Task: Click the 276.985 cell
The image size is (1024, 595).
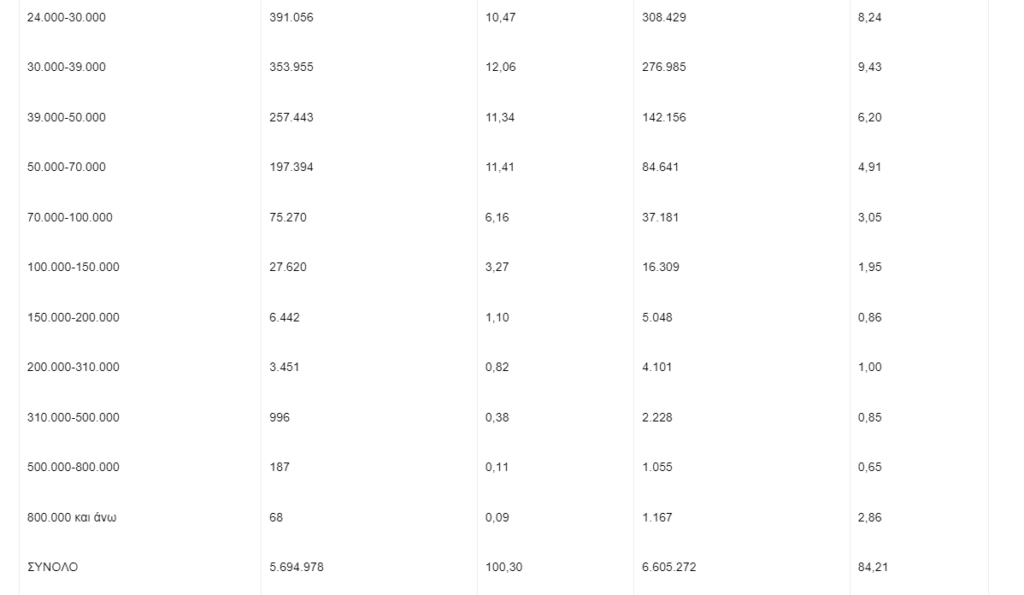Action: [664, 67]
